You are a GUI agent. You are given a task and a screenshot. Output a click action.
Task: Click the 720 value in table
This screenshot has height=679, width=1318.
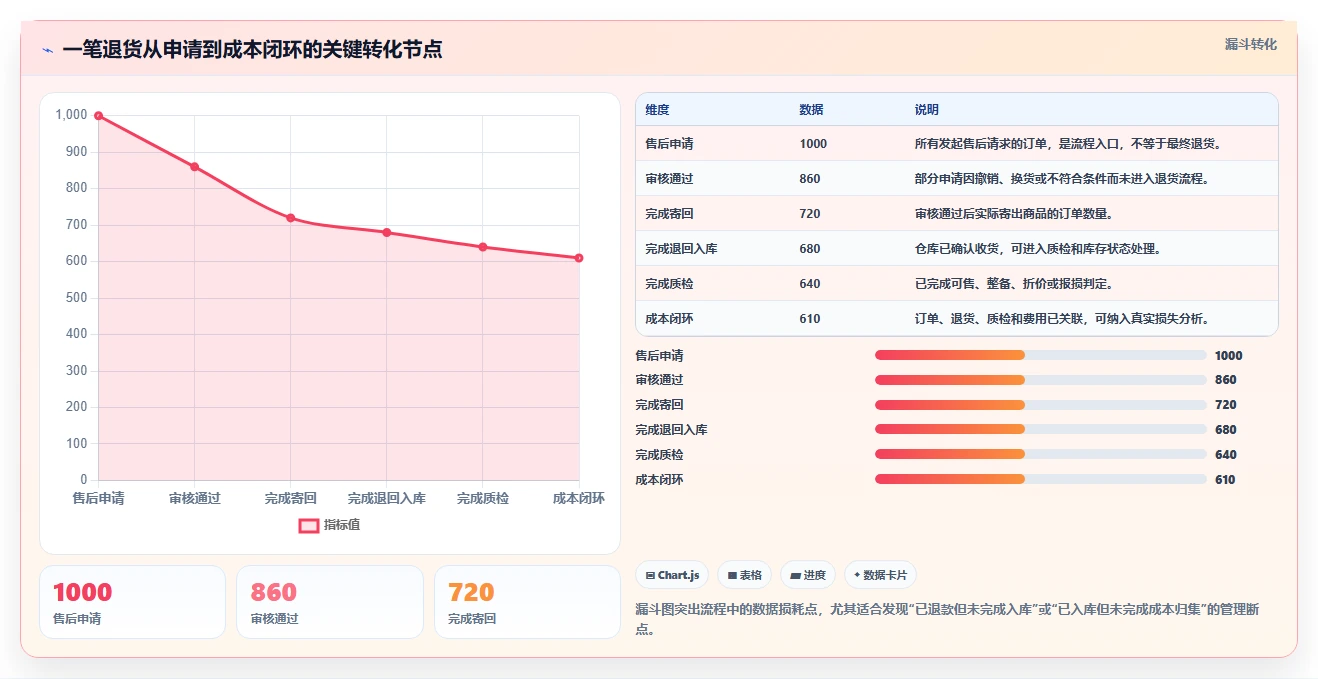[809, 214]
